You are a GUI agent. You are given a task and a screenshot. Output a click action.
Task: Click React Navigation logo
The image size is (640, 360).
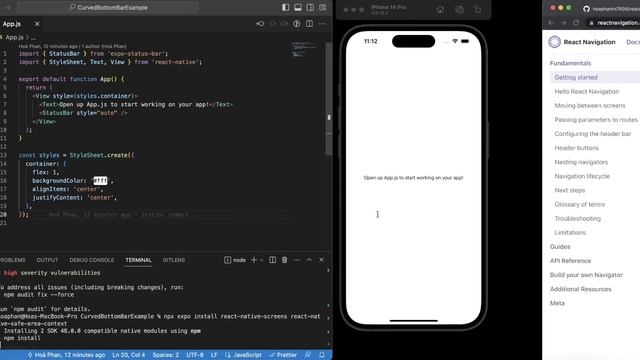pyautogui.click(x=555, y=42)
